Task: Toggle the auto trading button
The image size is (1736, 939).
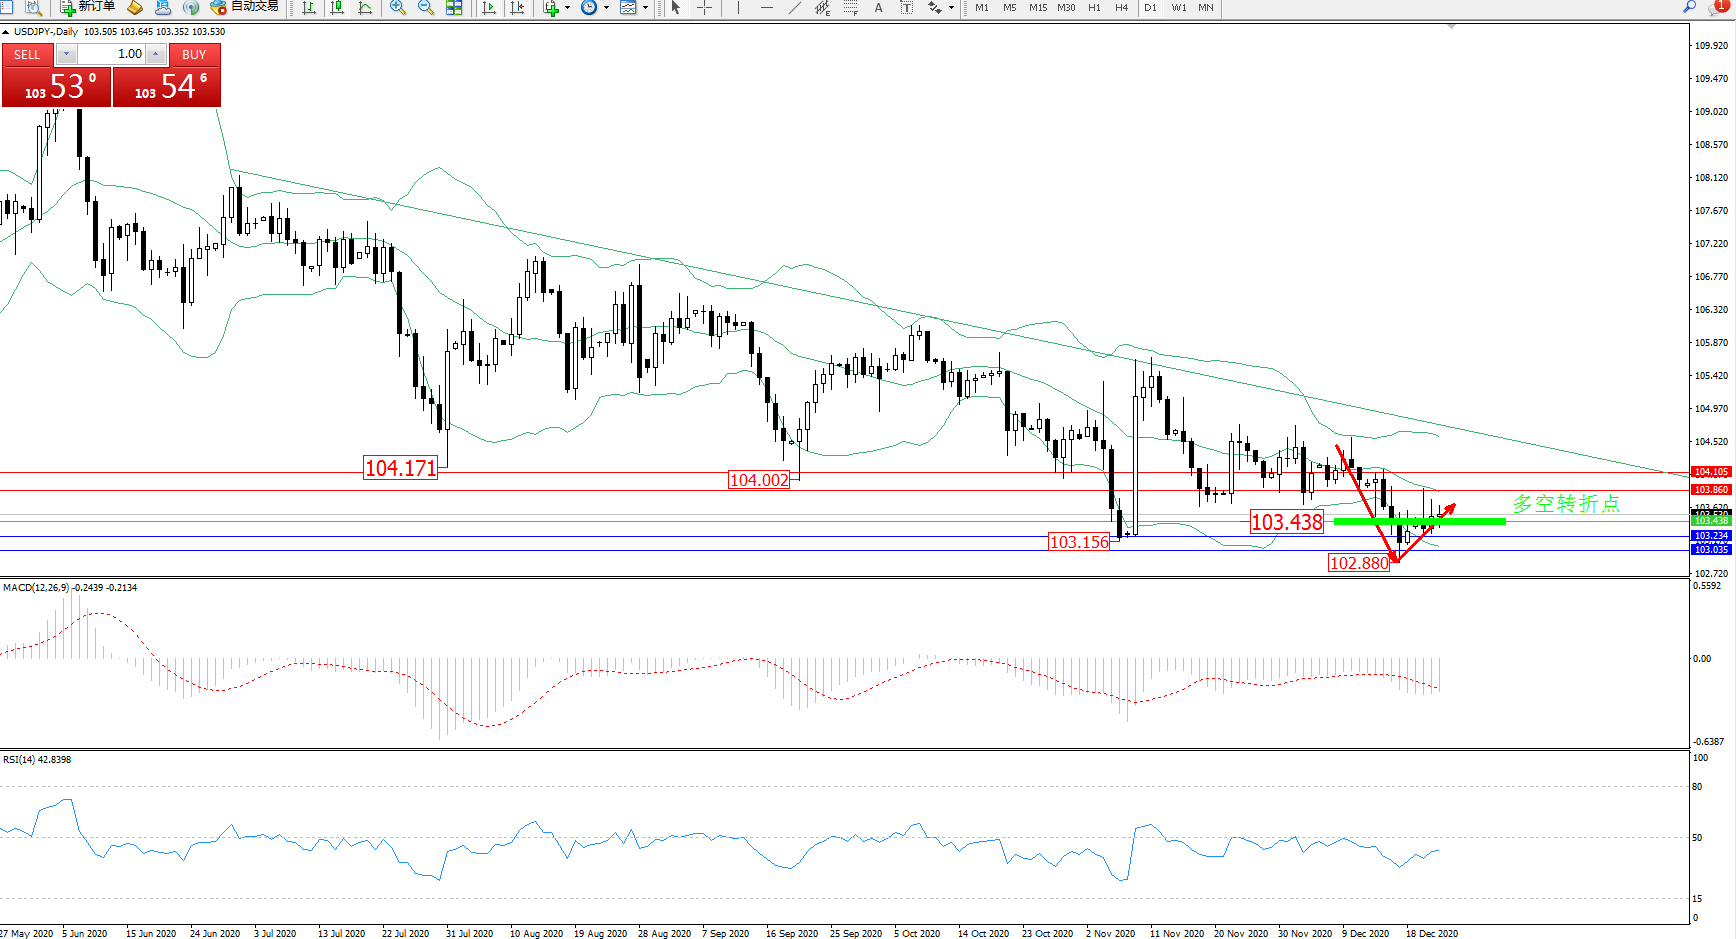Action: pyautogui.click(x=244, y=7)
